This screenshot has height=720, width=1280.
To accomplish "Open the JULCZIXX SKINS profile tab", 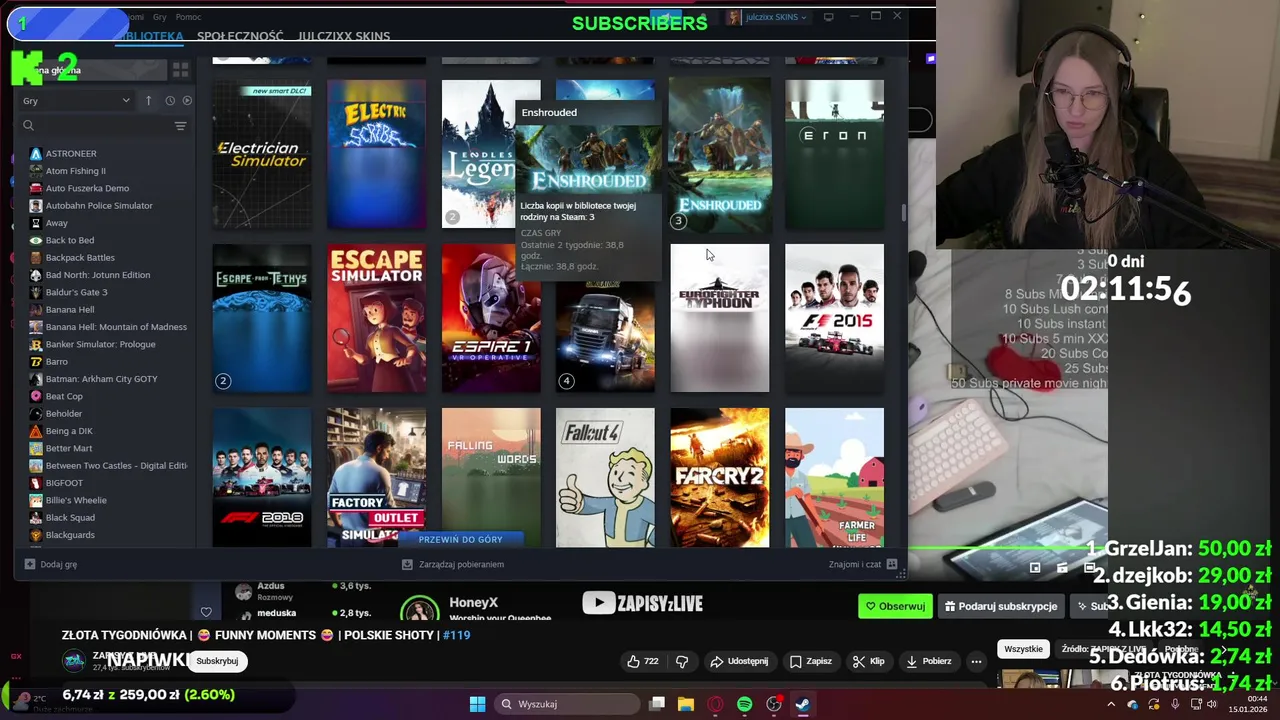I will click(x=343, y=36).
